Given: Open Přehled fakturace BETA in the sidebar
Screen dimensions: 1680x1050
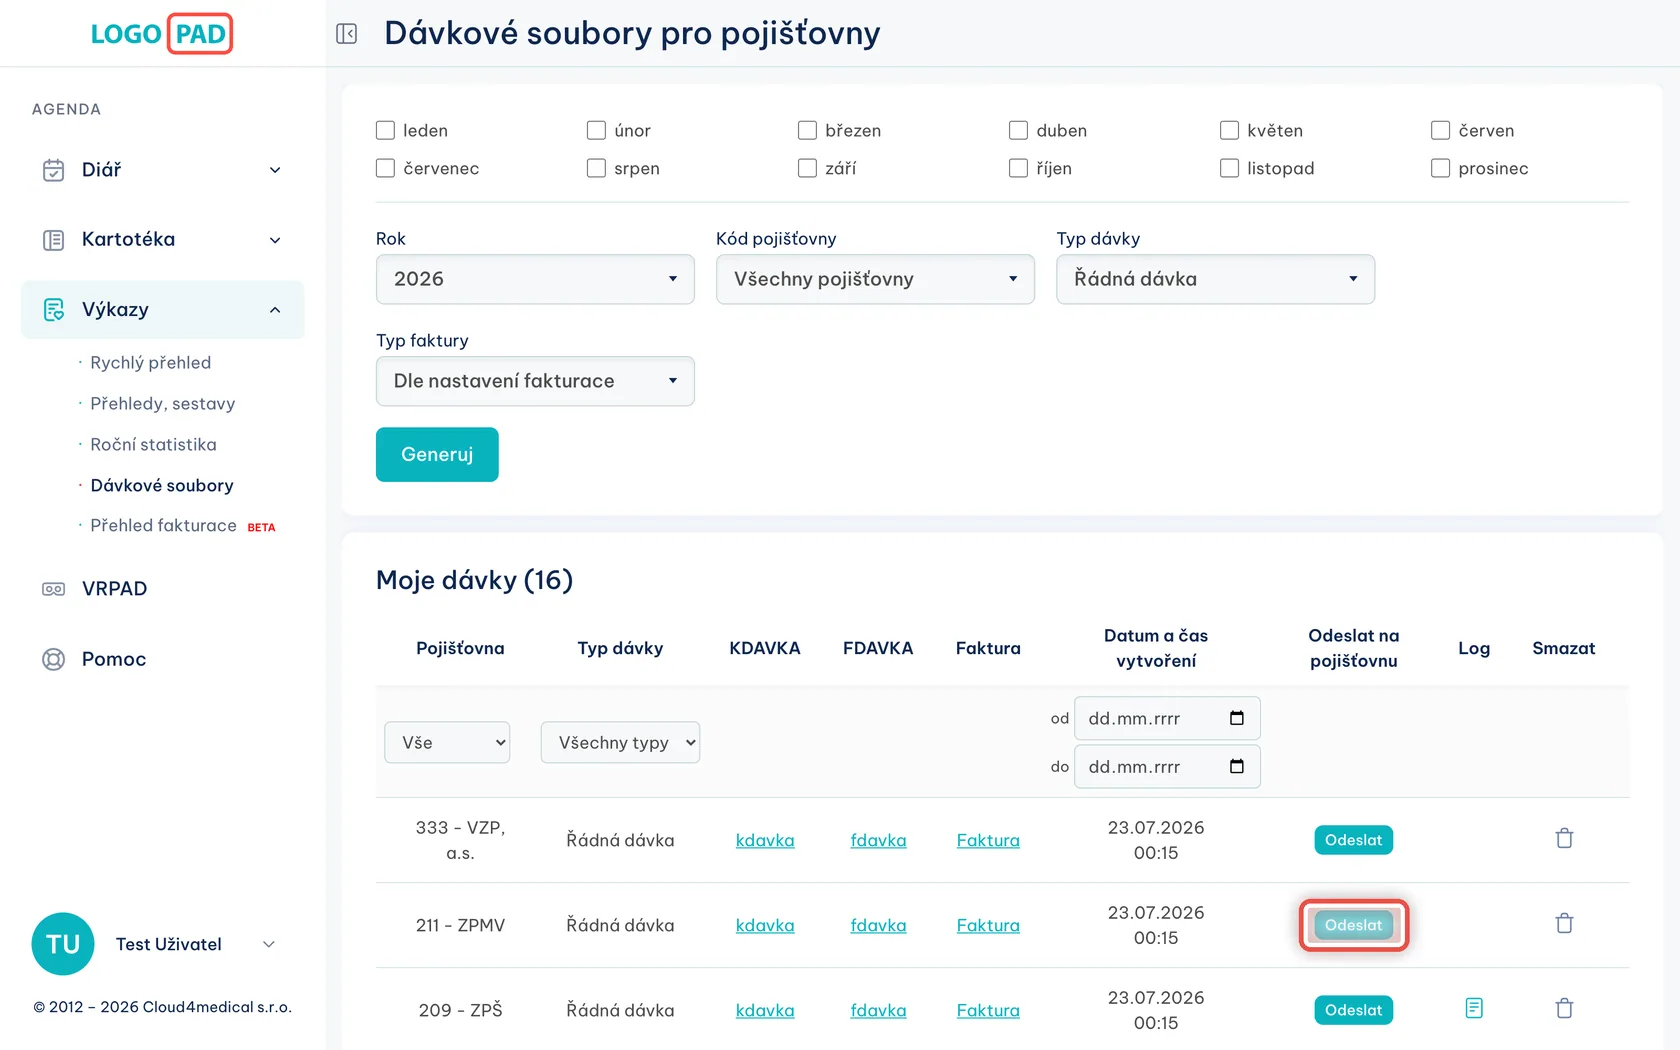Looking at the screenshot, I should tap(183, 525).
